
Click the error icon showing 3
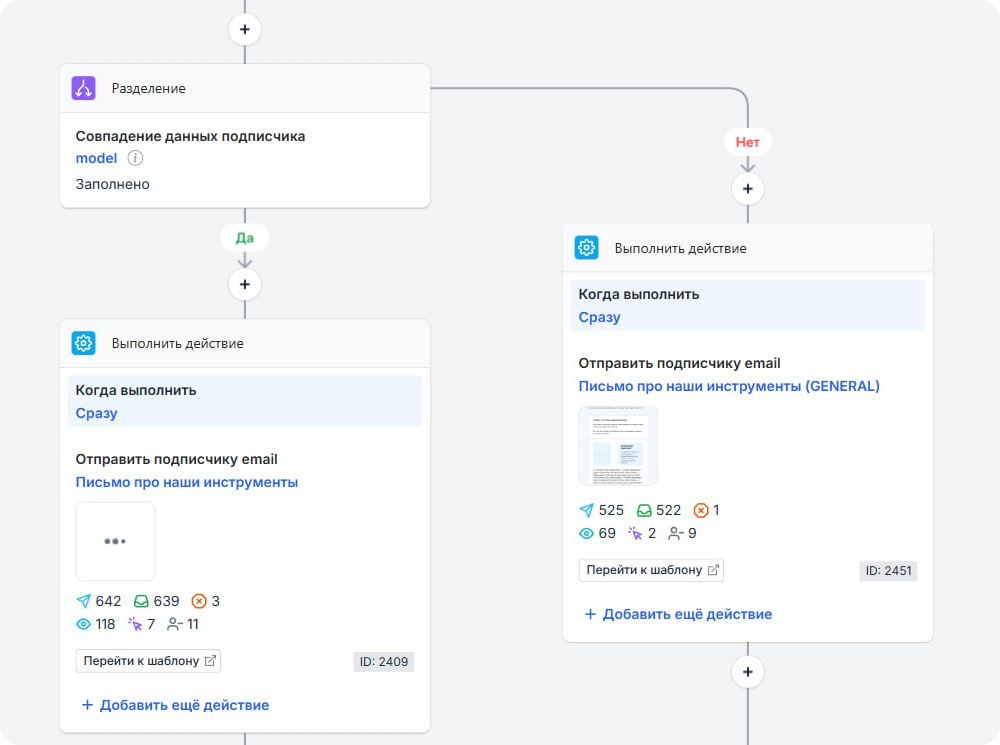tap(198, 601)
